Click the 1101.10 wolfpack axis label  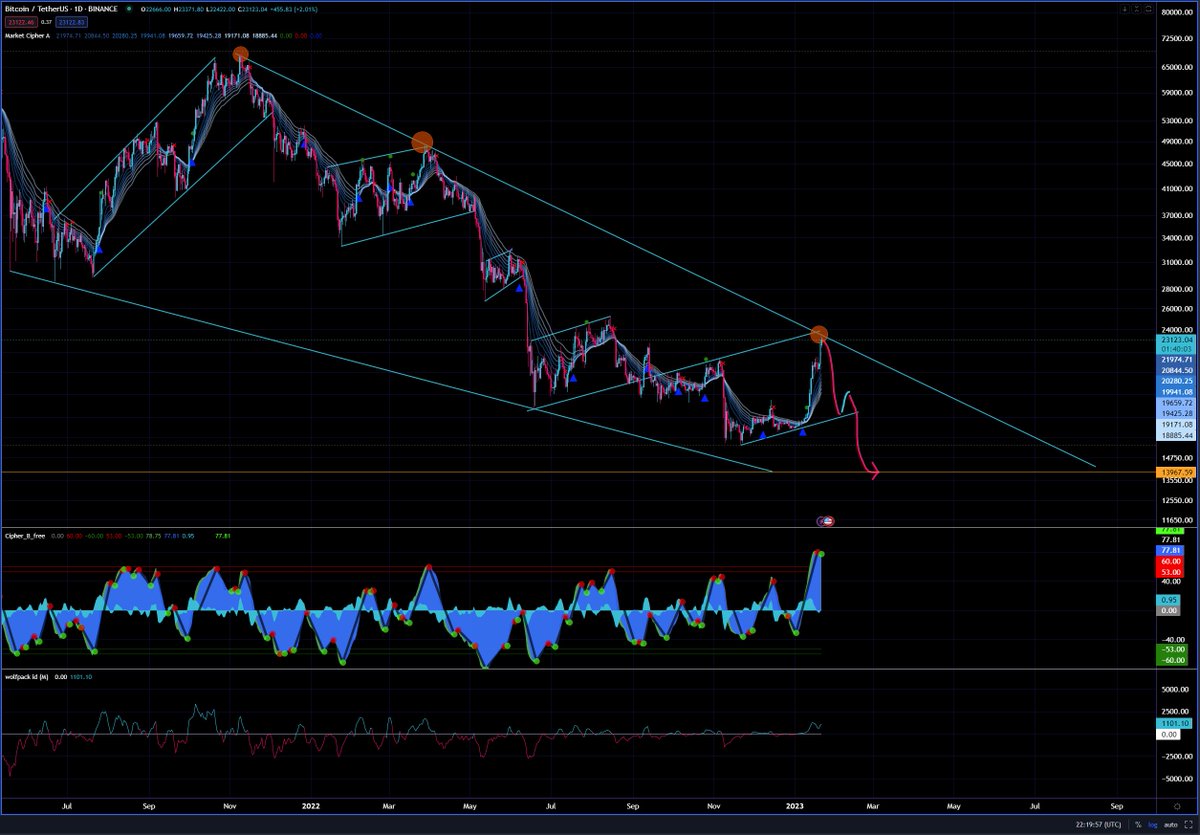(x=1173, y=723)
